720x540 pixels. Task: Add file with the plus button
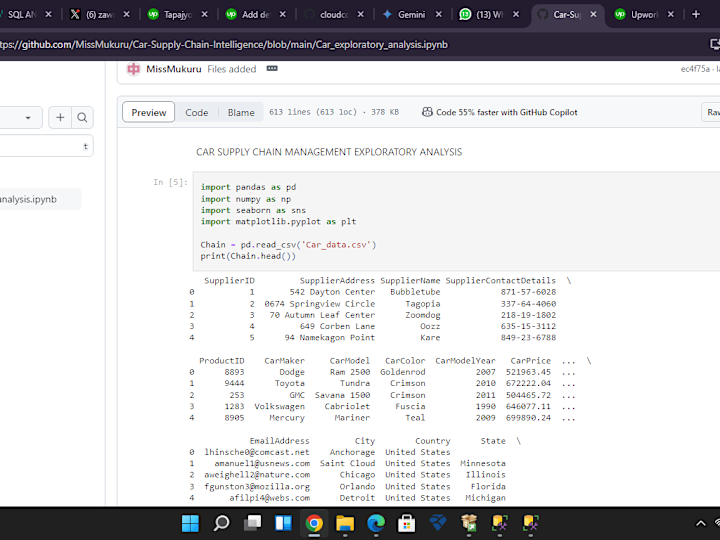tap(60, 118)
